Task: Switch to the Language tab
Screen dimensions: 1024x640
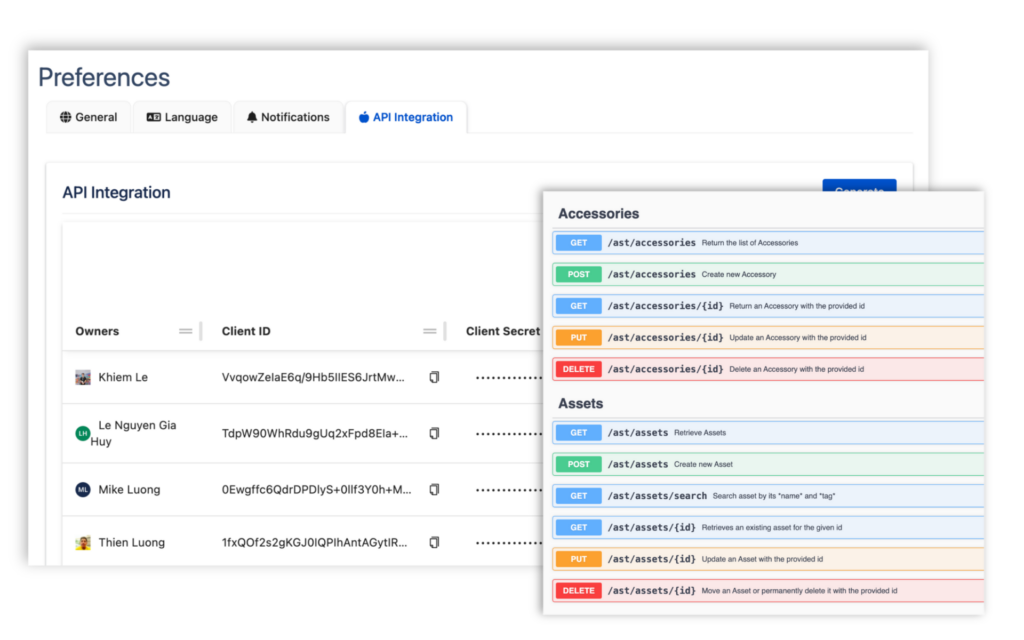Action: click(182, 117)
